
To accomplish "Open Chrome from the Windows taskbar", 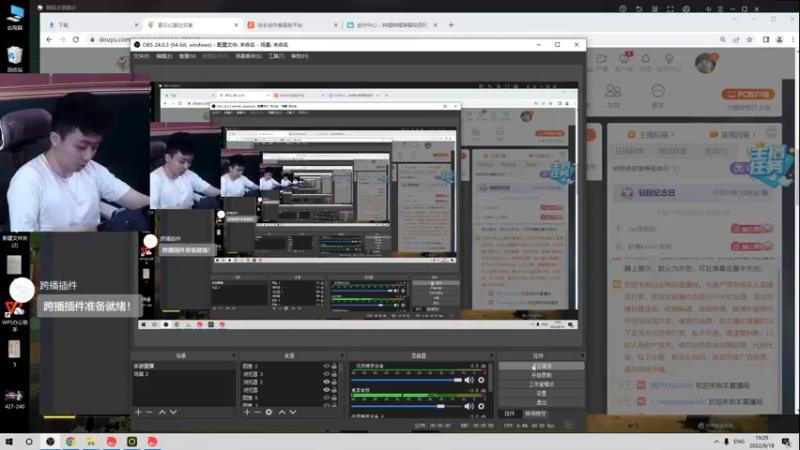I will 70,442.
